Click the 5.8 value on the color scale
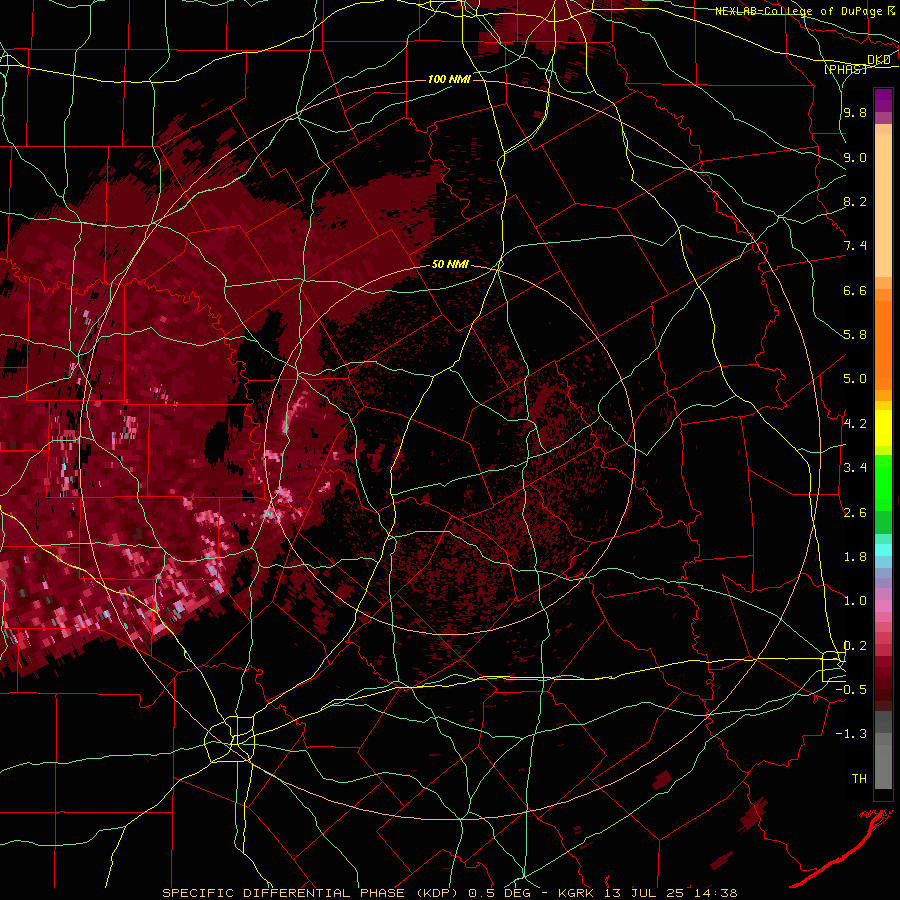 click(x=855, y=335)
